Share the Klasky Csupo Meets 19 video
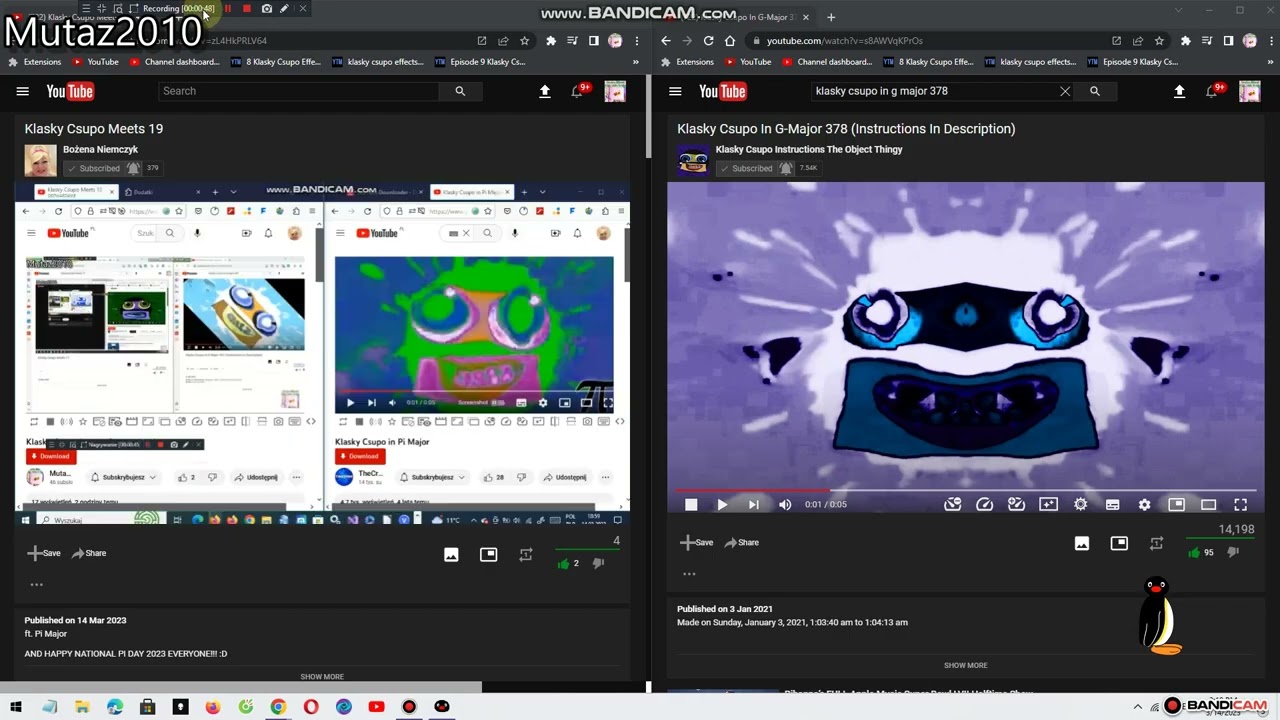This screenshot has height=720, width=1280. tap(89, 553)
